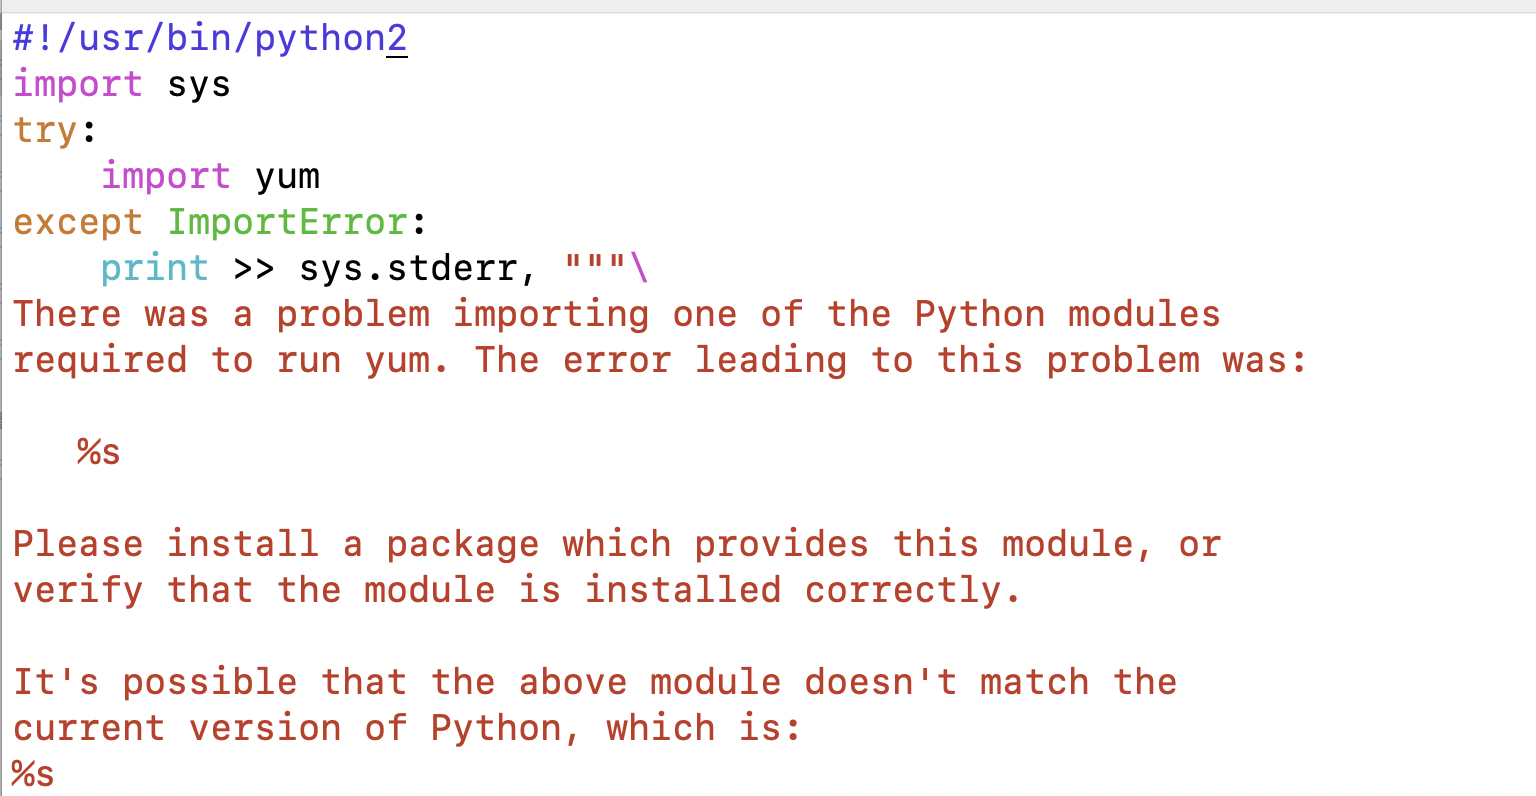Click the word 'yum' in the indented import line
The image size is (1536, 796).
pyautogui.click(x=287, y=177)
